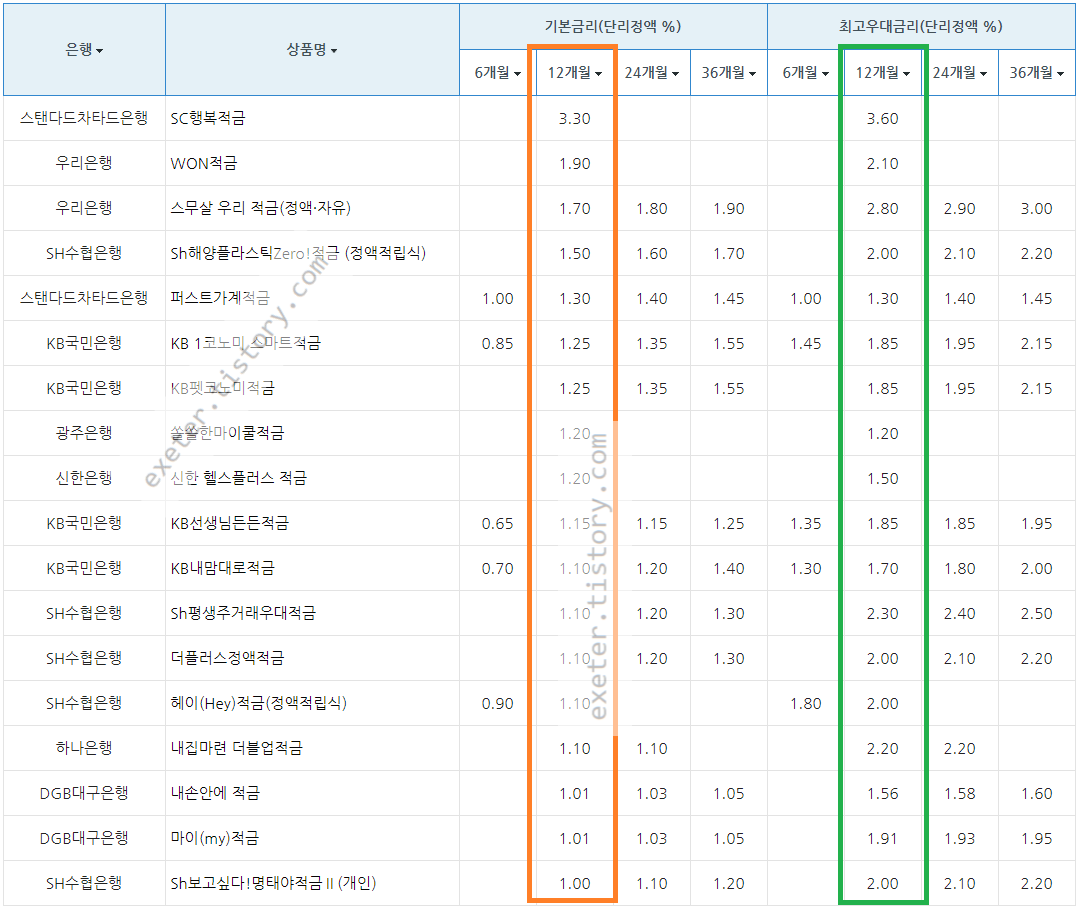Click the 2.50 rate in Sh평생주거래우대적금 row

(1036, 613)
